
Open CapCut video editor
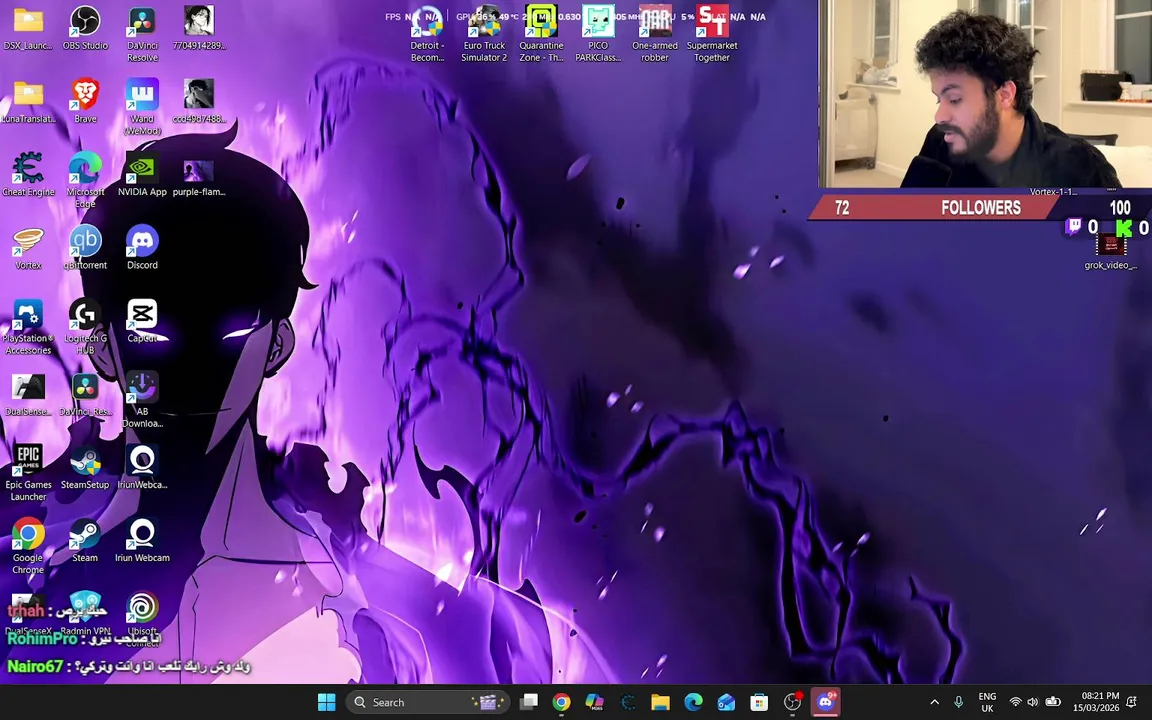[x=142, y=321]
